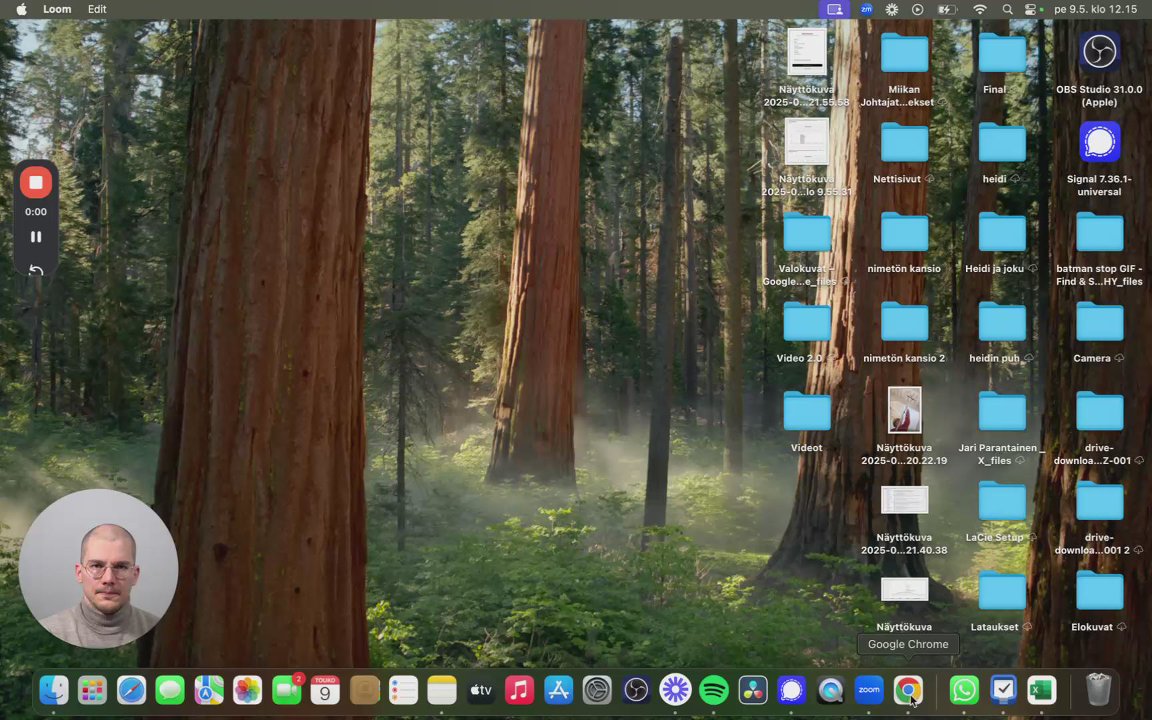
Task: Expand the Wi-Fi status menu
Action: (980, 9)
